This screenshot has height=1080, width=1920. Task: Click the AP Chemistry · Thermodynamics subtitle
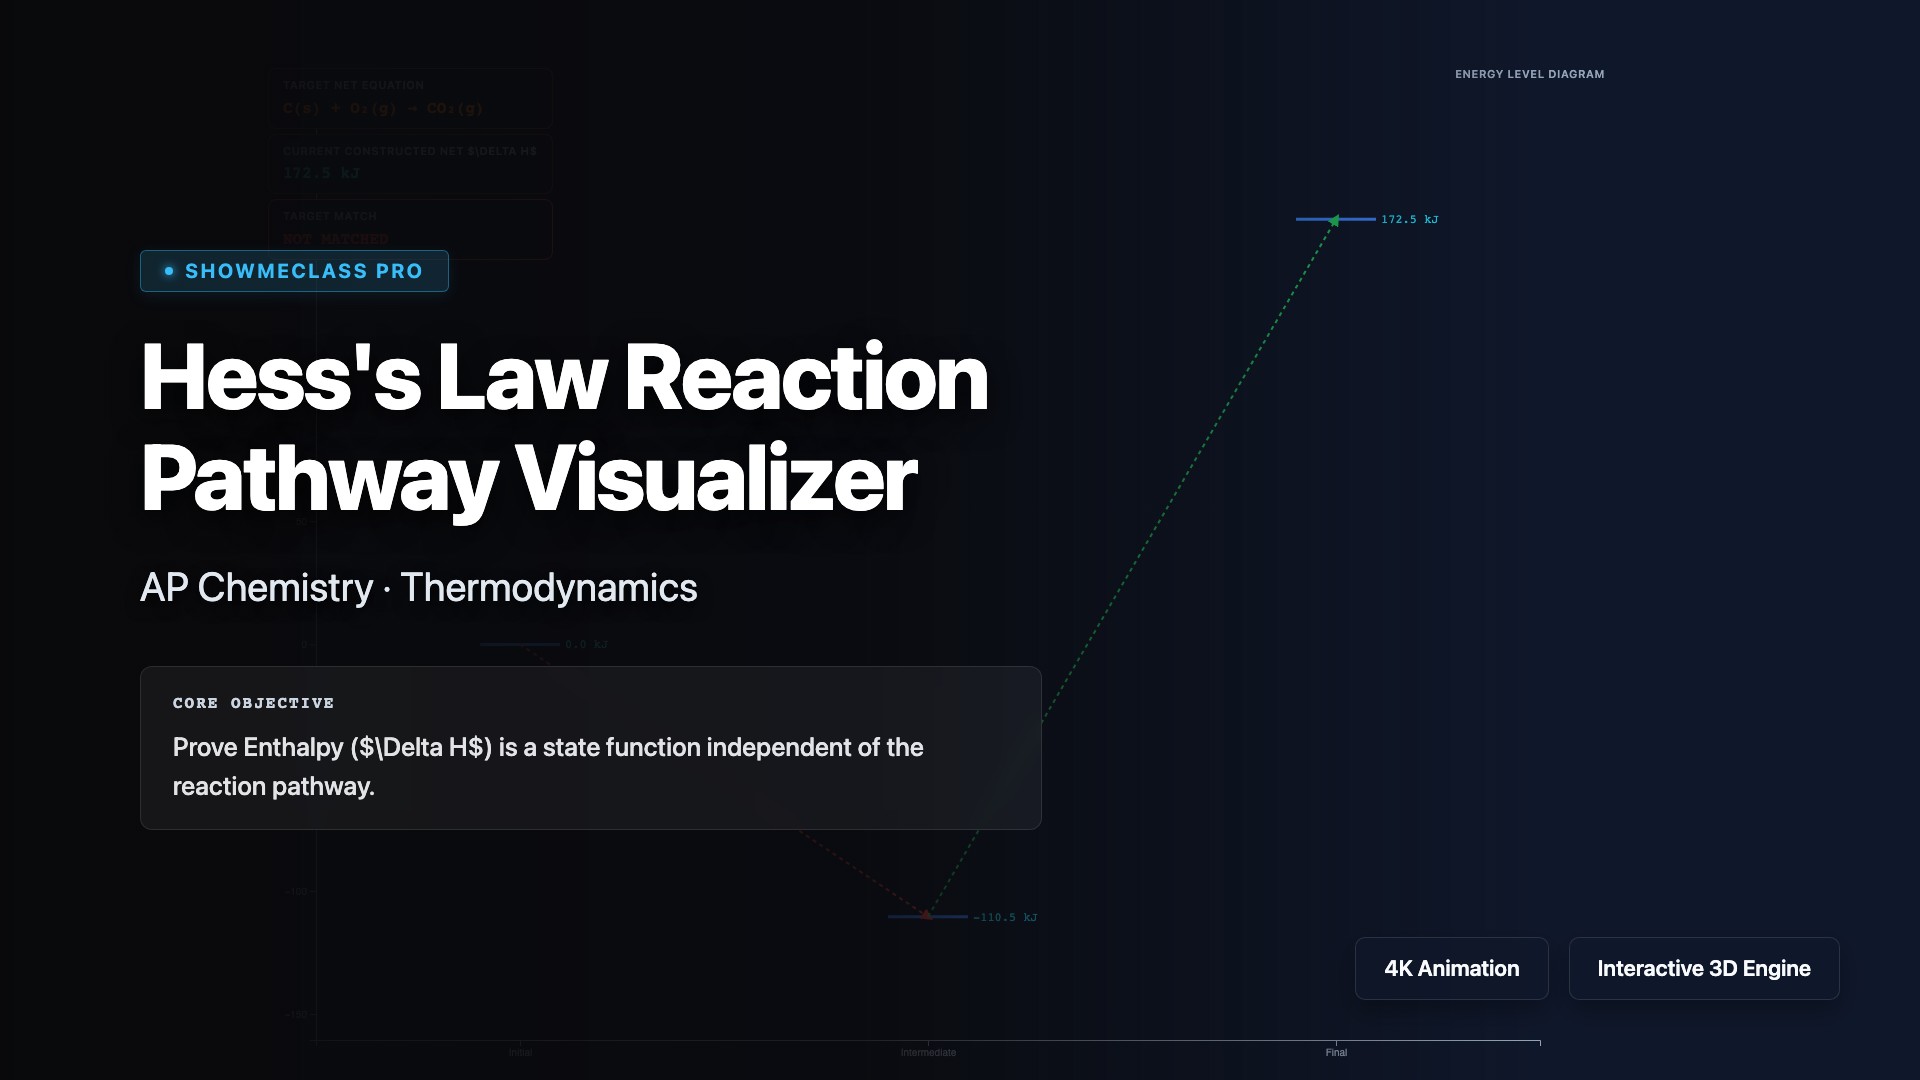click(x=418, y=588)
